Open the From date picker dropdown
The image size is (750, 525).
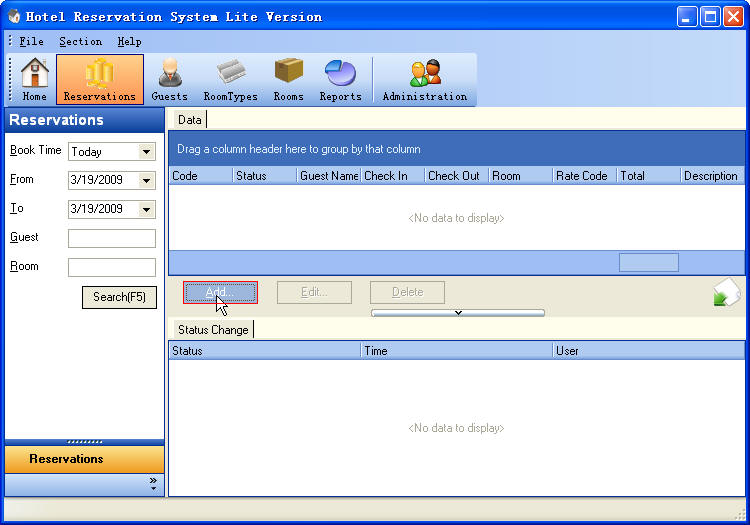[147, 181]
